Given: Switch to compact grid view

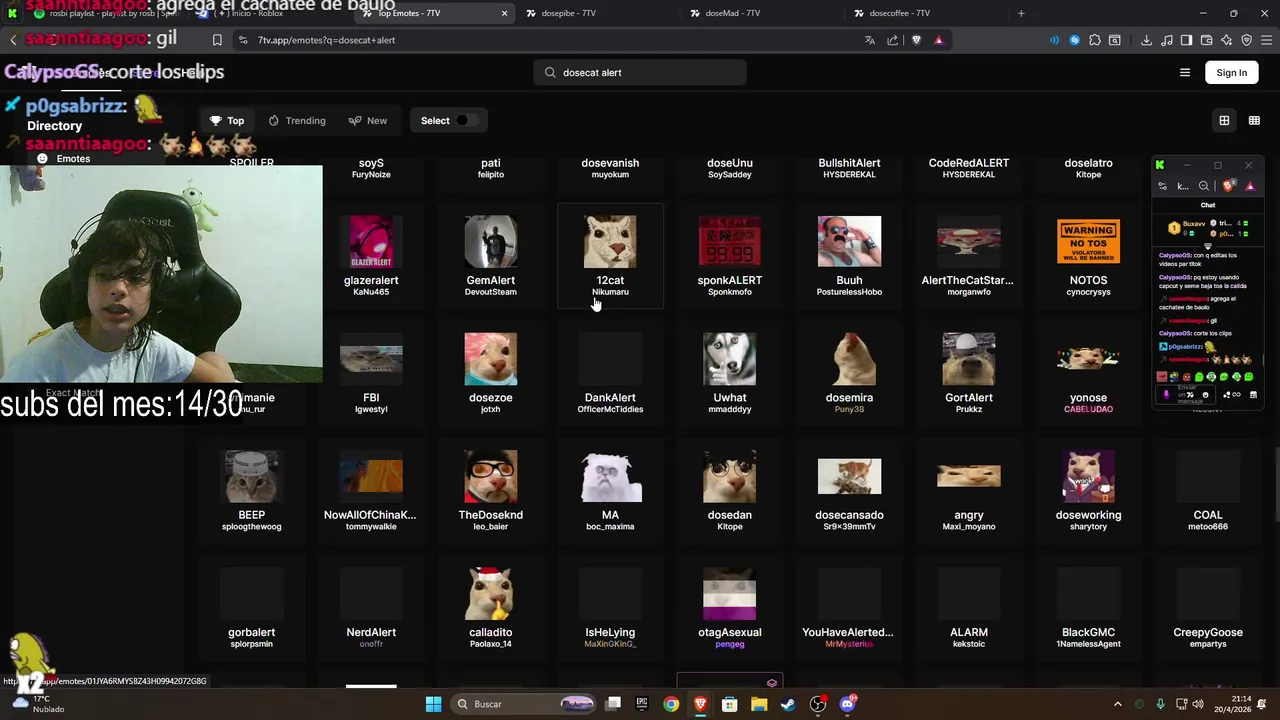Looking at the screenshot, I should 1254,120.
